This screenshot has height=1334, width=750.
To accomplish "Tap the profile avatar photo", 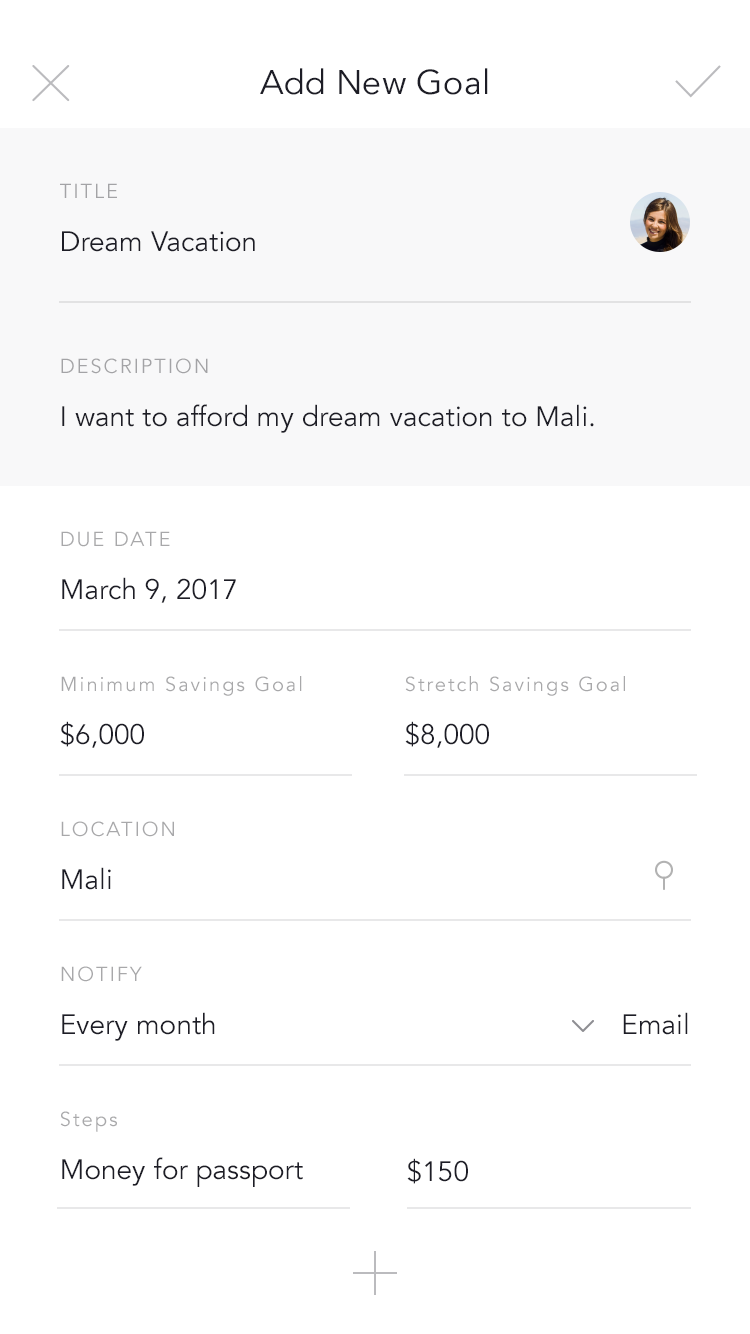I will coord(660,222).
